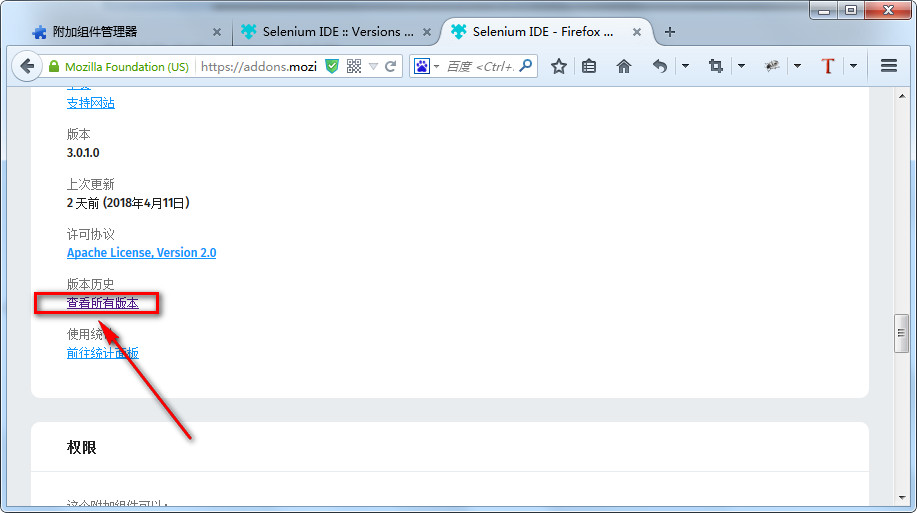Open a new tab with plus button
Image resolution: width=917 pixels, height=513 pixels.
coord(670,32)
